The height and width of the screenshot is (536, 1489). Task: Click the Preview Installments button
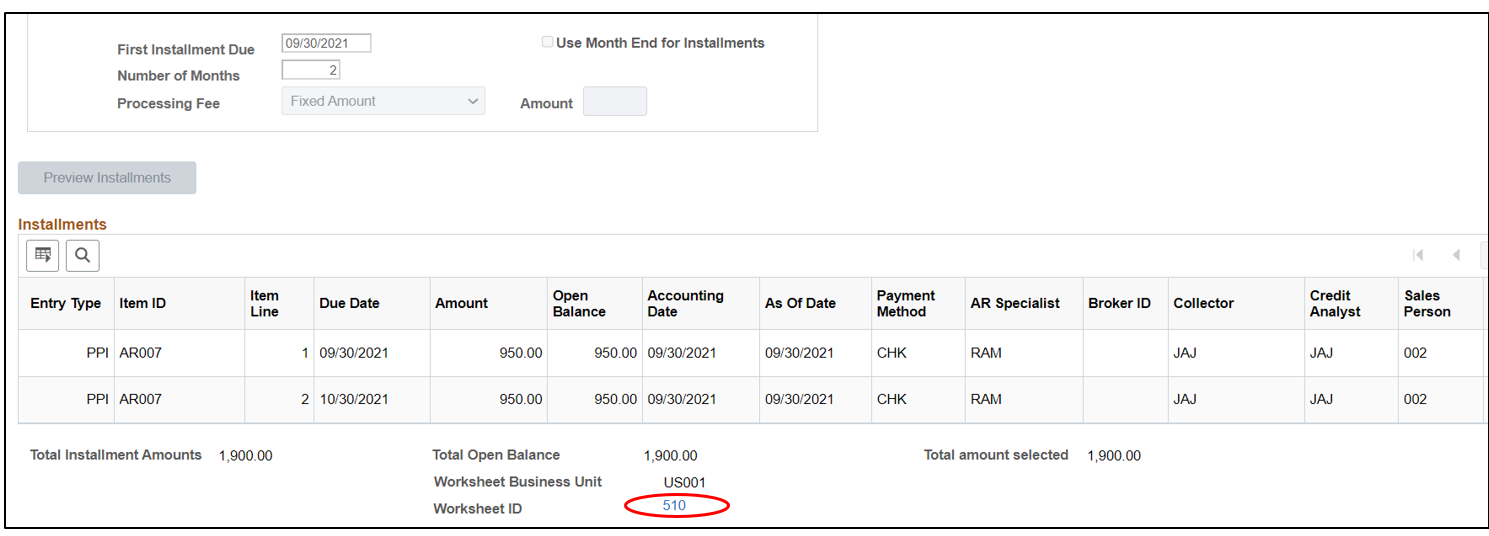pyautogui.click(x=107, y=178)
